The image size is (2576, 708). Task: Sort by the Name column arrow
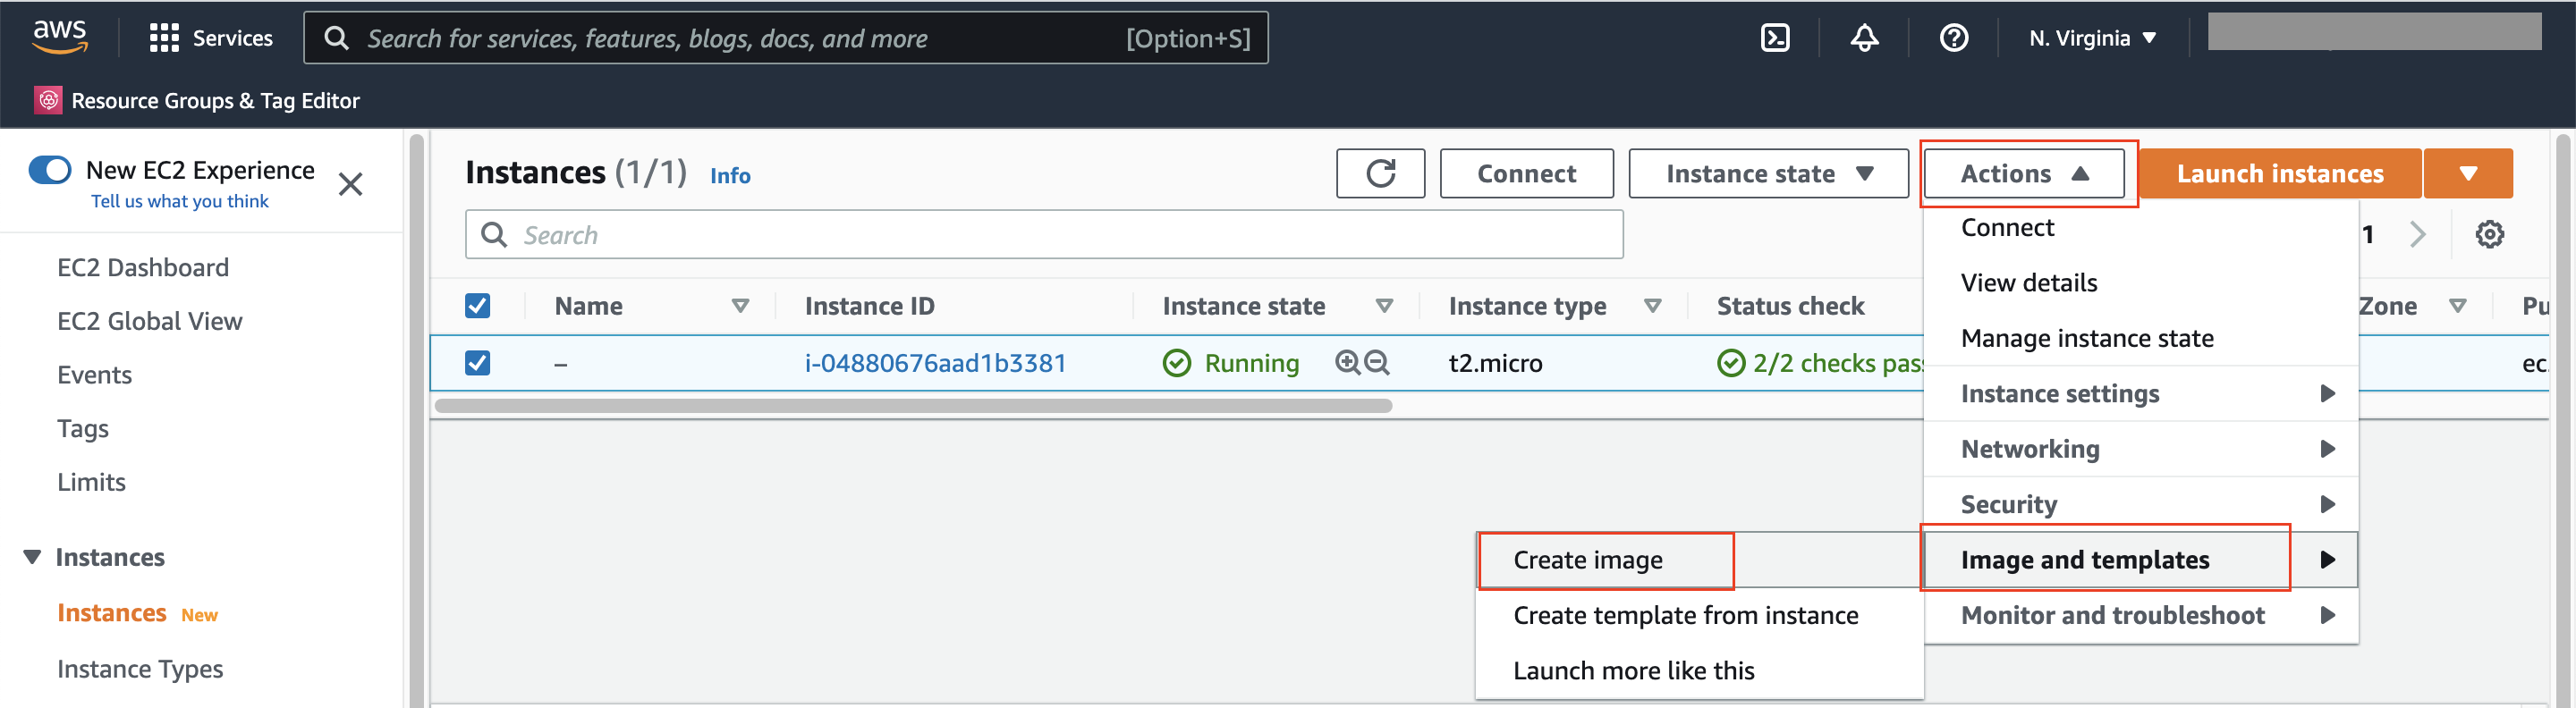(x=740, y=305)
